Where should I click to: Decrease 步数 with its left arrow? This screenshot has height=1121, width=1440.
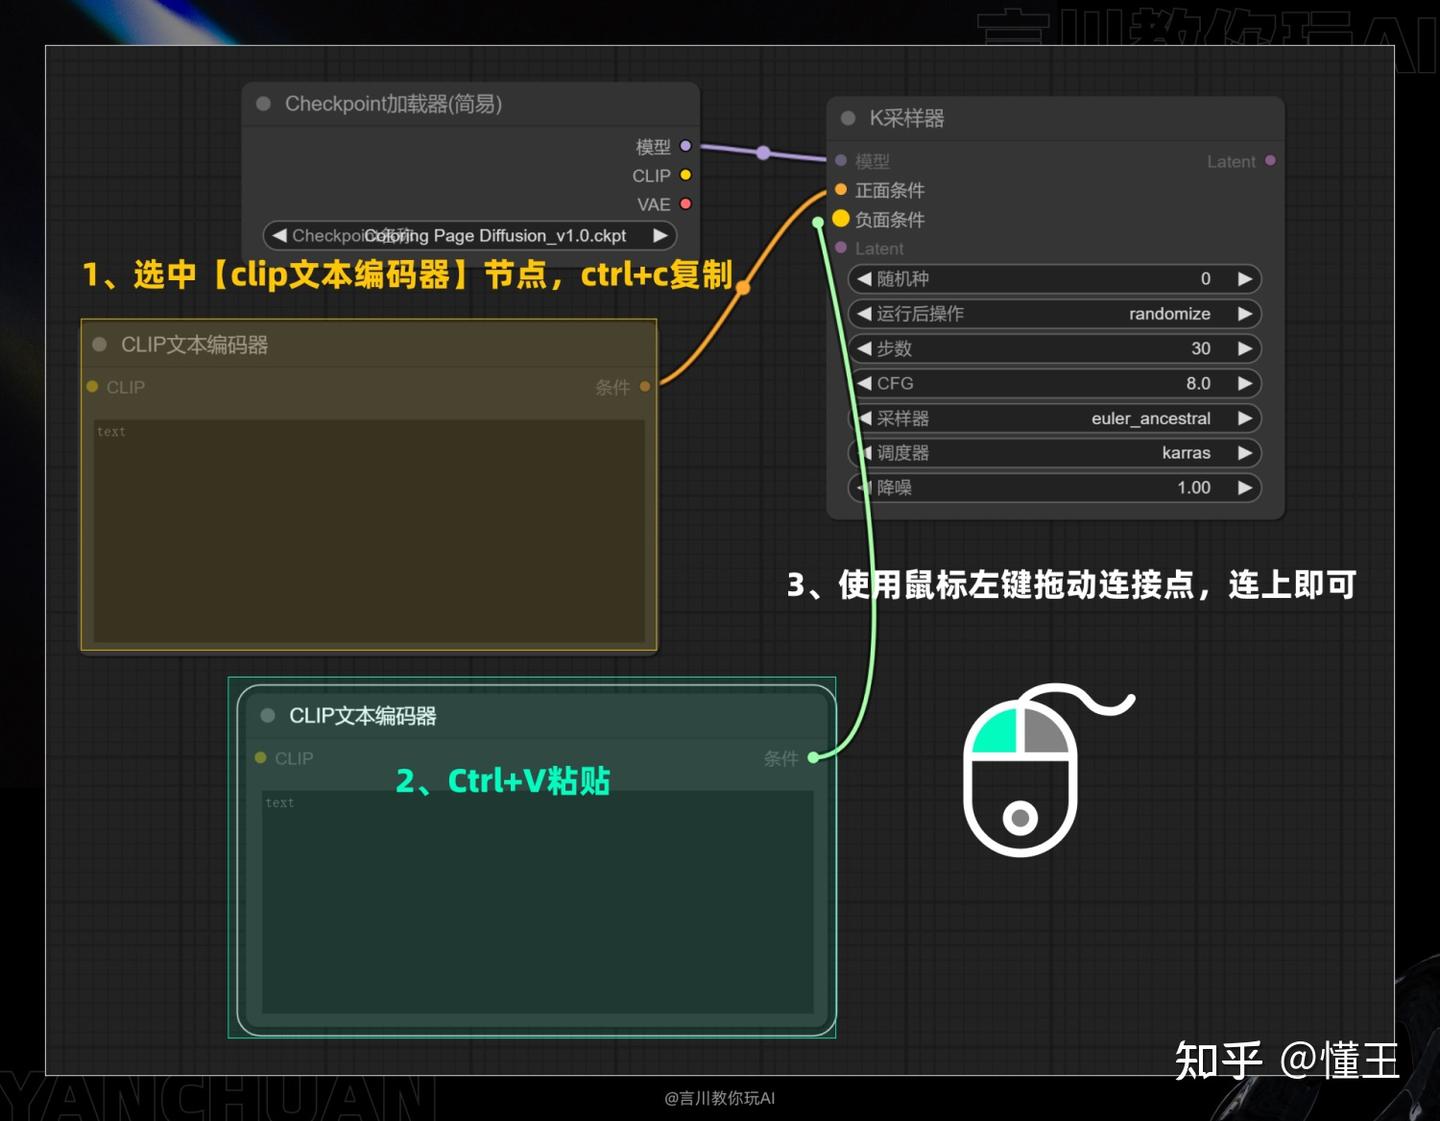pyautogui.click(x=864, y=349)
